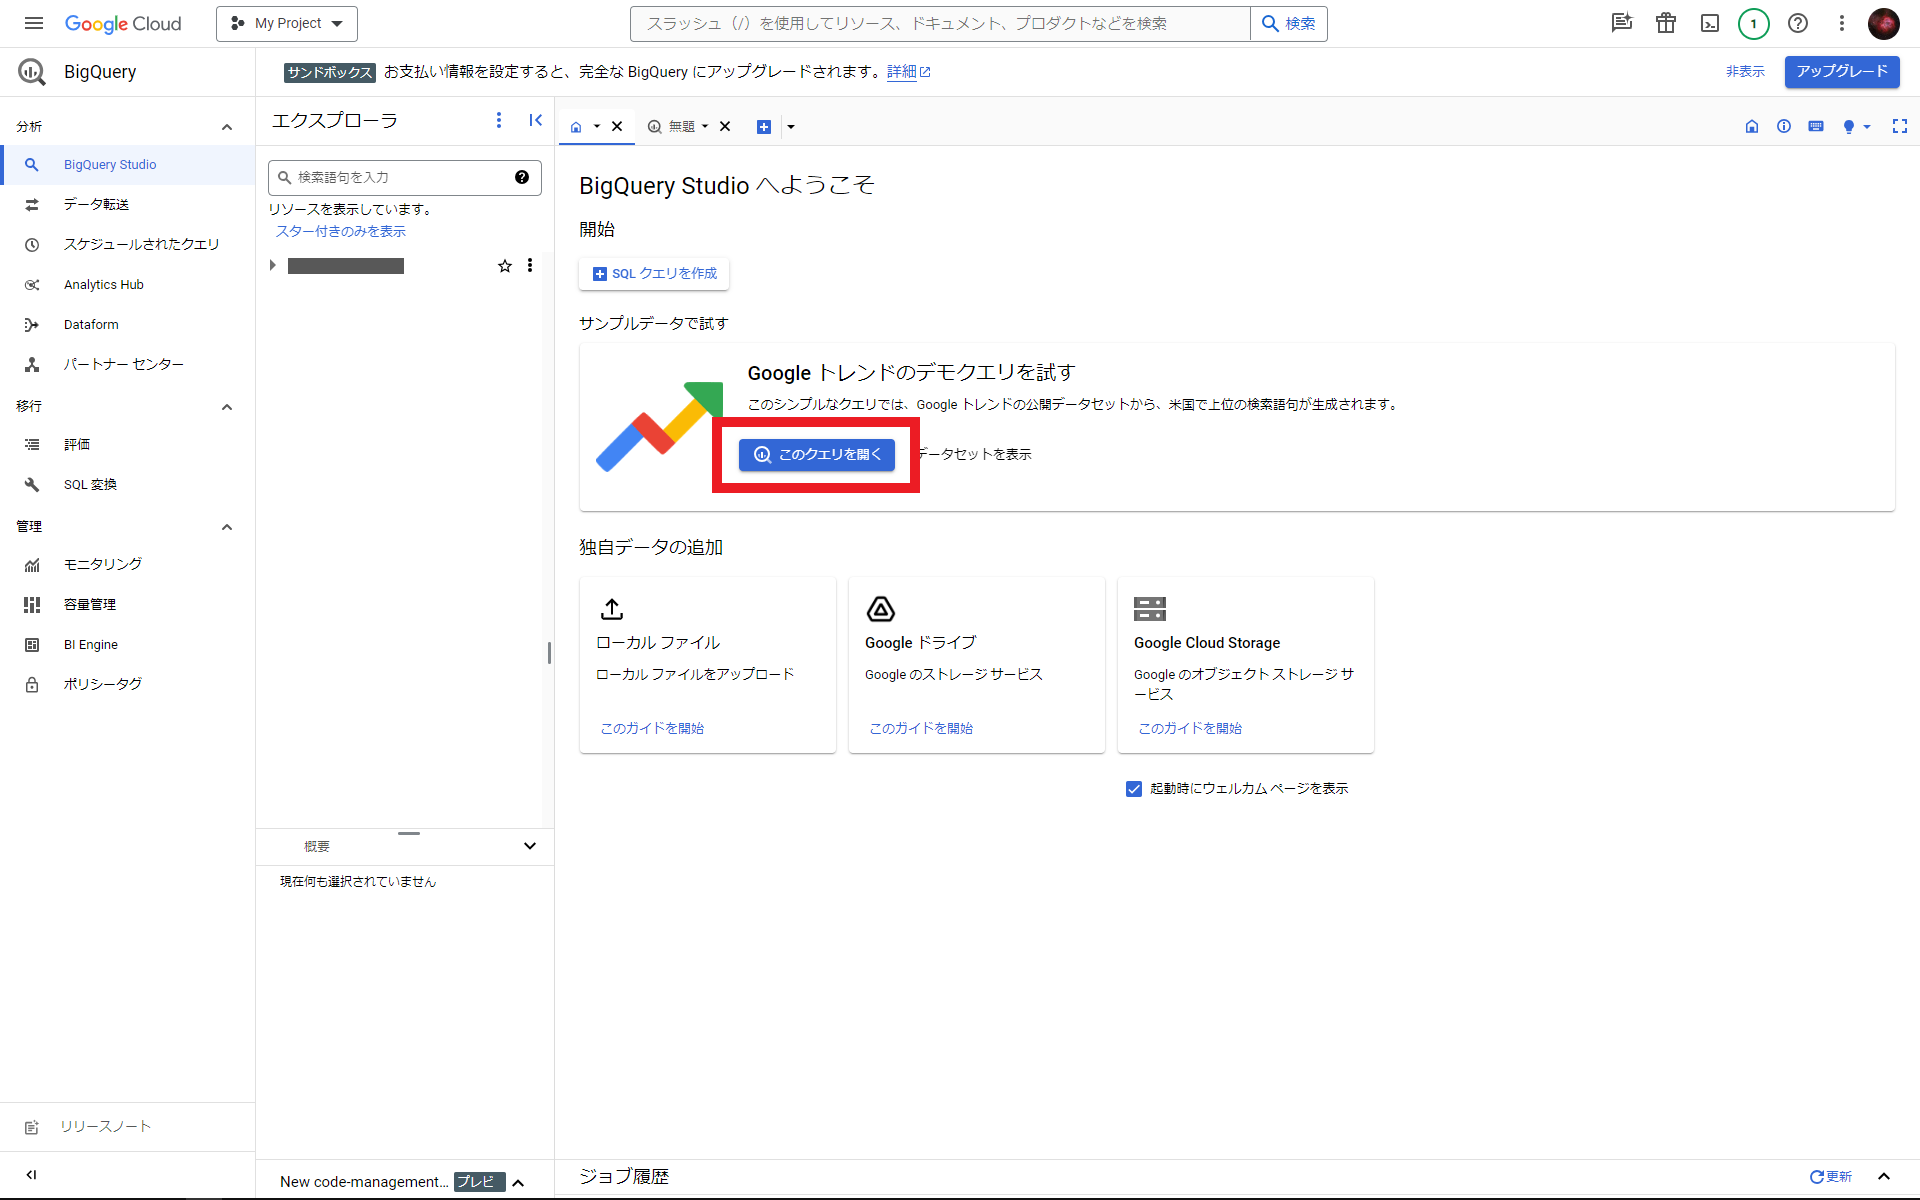Open the hamburger navigation menu
Viewport: 1920px width, 1200px height.
[x=33, y=23]
